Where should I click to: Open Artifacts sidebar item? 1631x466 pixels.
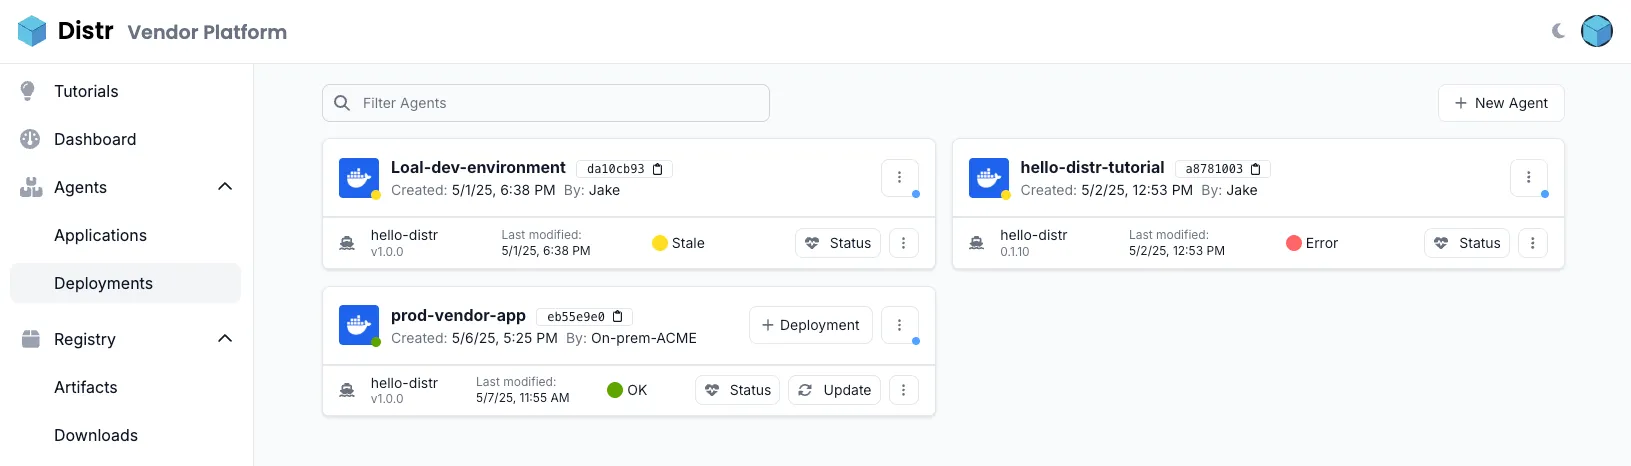pyautogui.click(x=85, y=387)
